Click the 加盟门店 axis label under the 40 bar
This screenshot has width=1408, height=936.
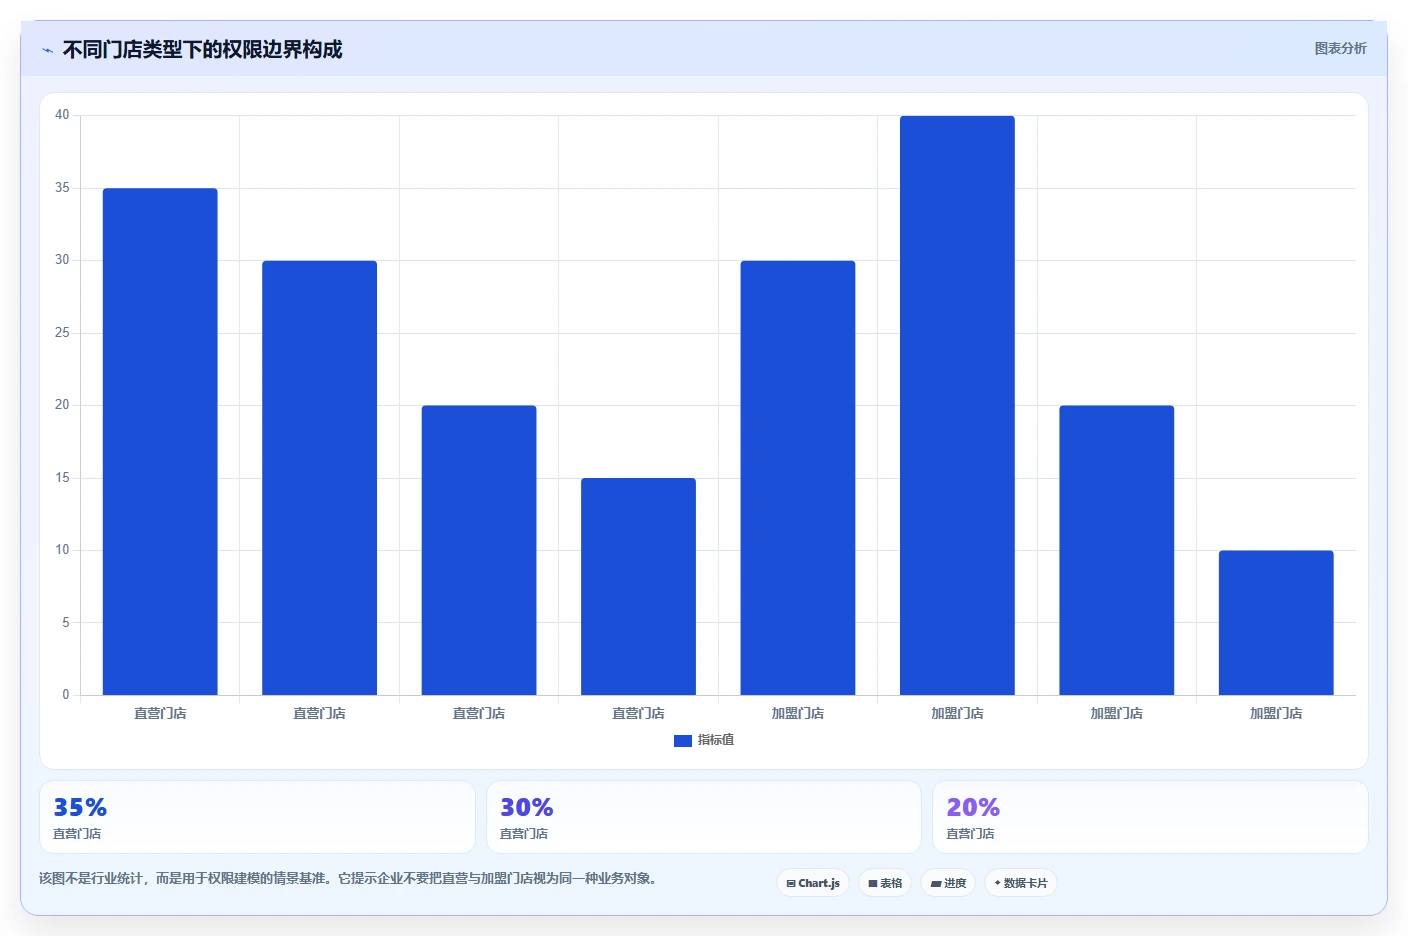pyautogui.click(x=957, y=713)
